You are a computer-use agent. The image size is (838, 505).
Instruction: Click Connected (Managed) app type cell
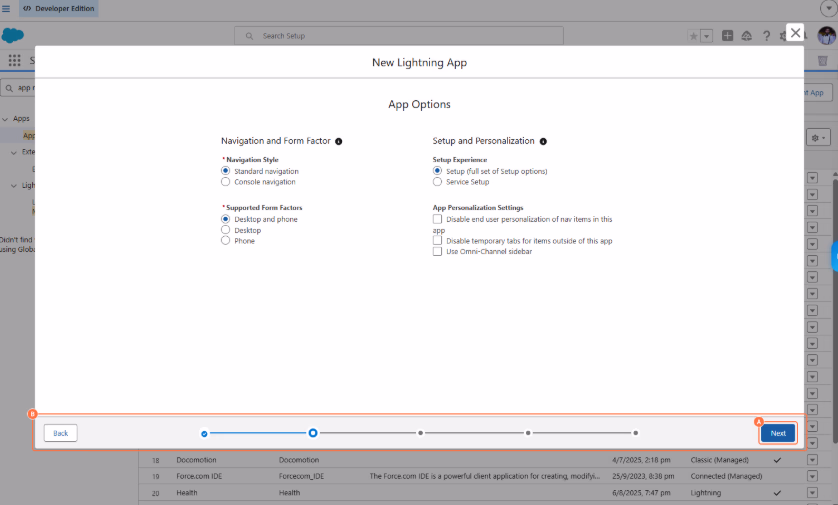(726, 476)
